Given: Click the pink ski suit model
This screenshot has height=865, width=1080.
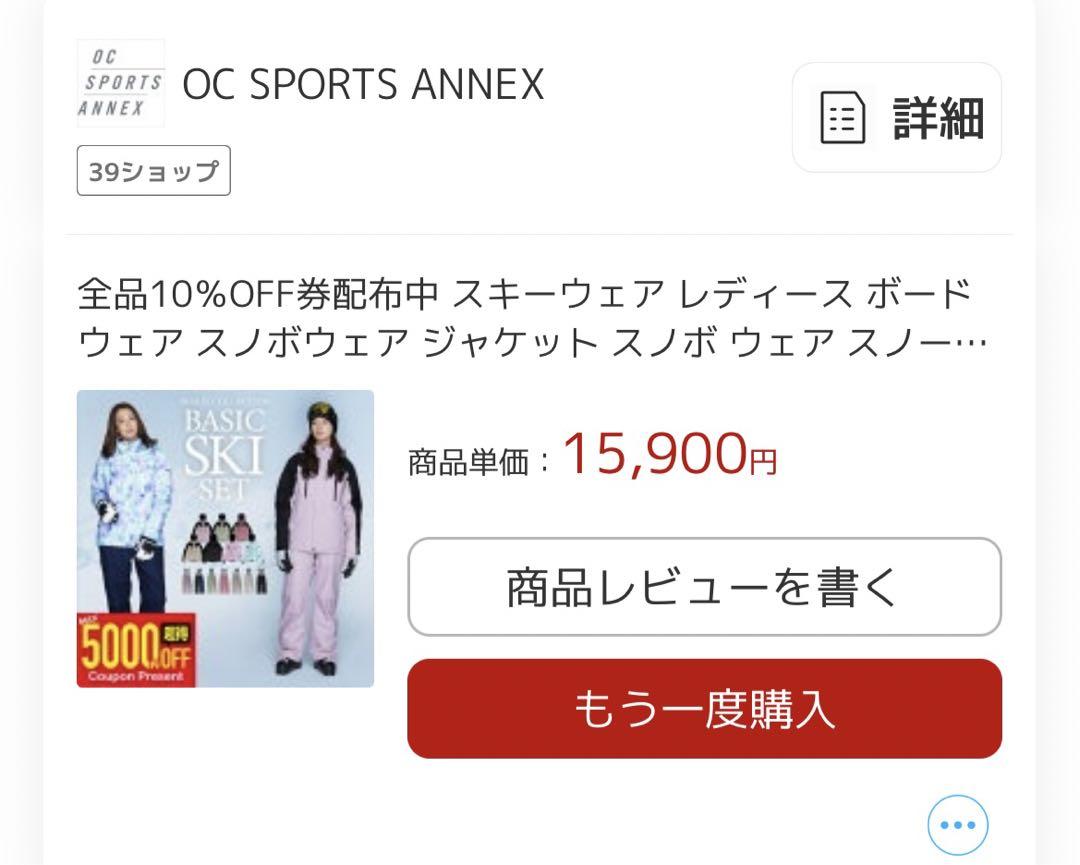Looking at the screenshot, I should (318, 539).
